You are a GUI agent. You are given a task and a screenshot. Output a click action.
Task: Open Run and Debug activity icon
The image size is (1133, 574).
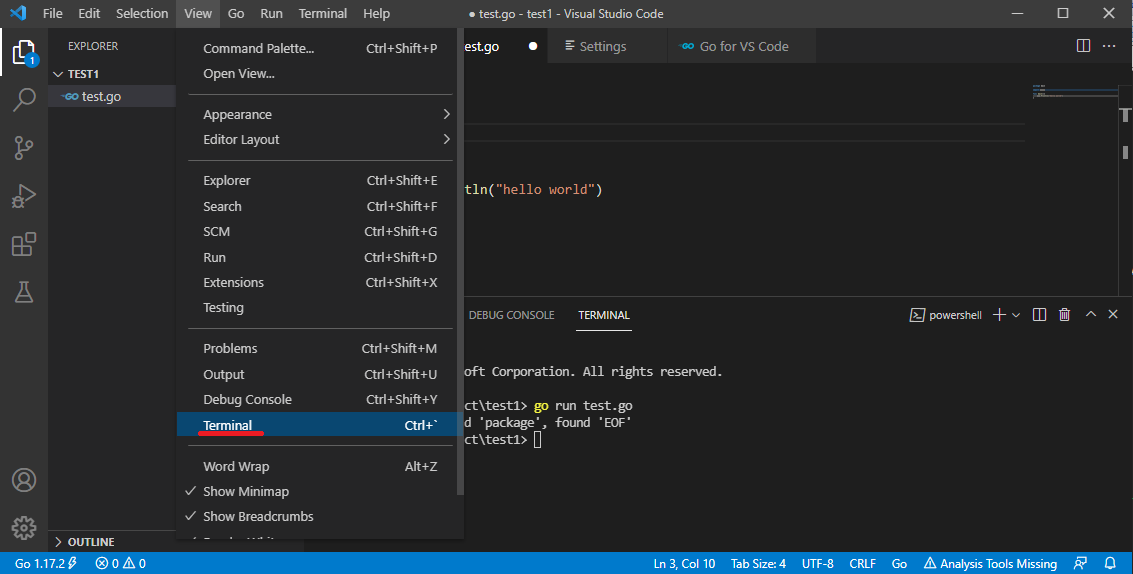click(x=24, y=196)
